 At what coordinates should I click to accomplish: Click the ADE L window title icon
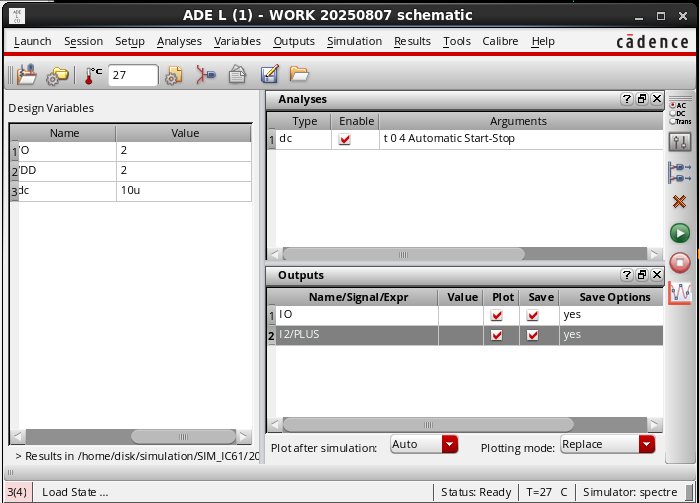click(x=17, y=16)
